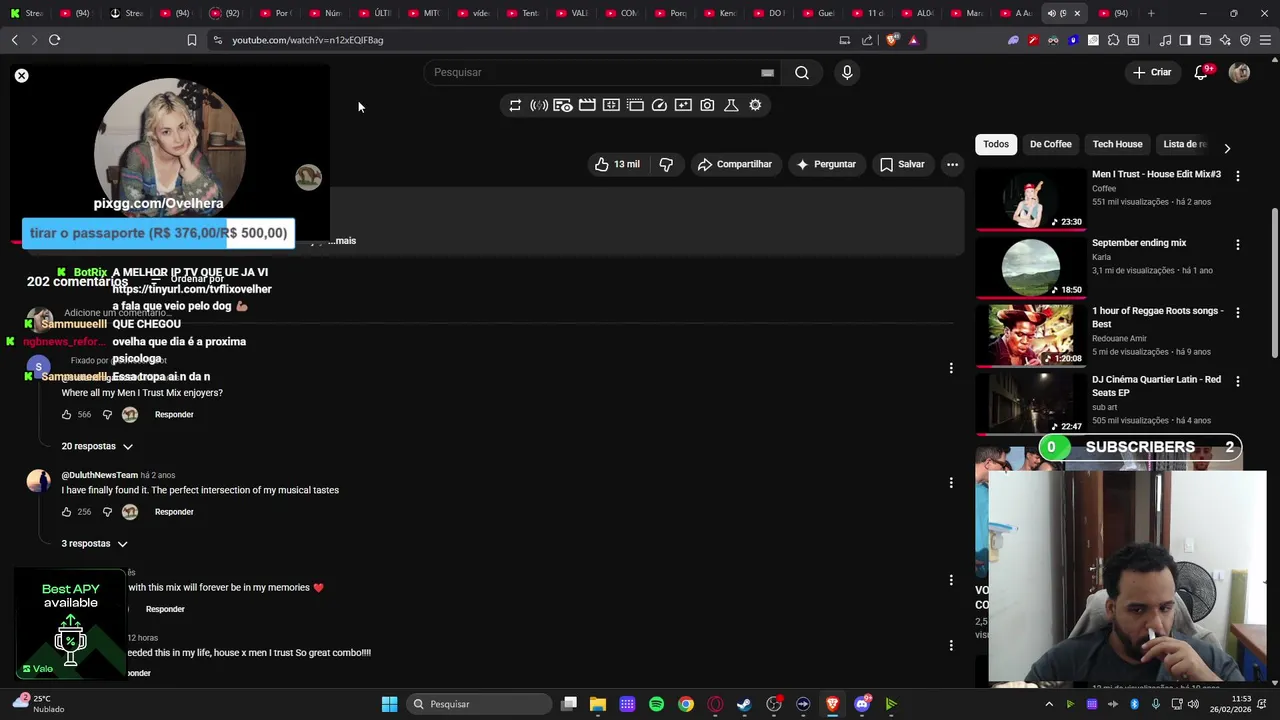Close the overlay with X at top left

[x=21, y=75]
